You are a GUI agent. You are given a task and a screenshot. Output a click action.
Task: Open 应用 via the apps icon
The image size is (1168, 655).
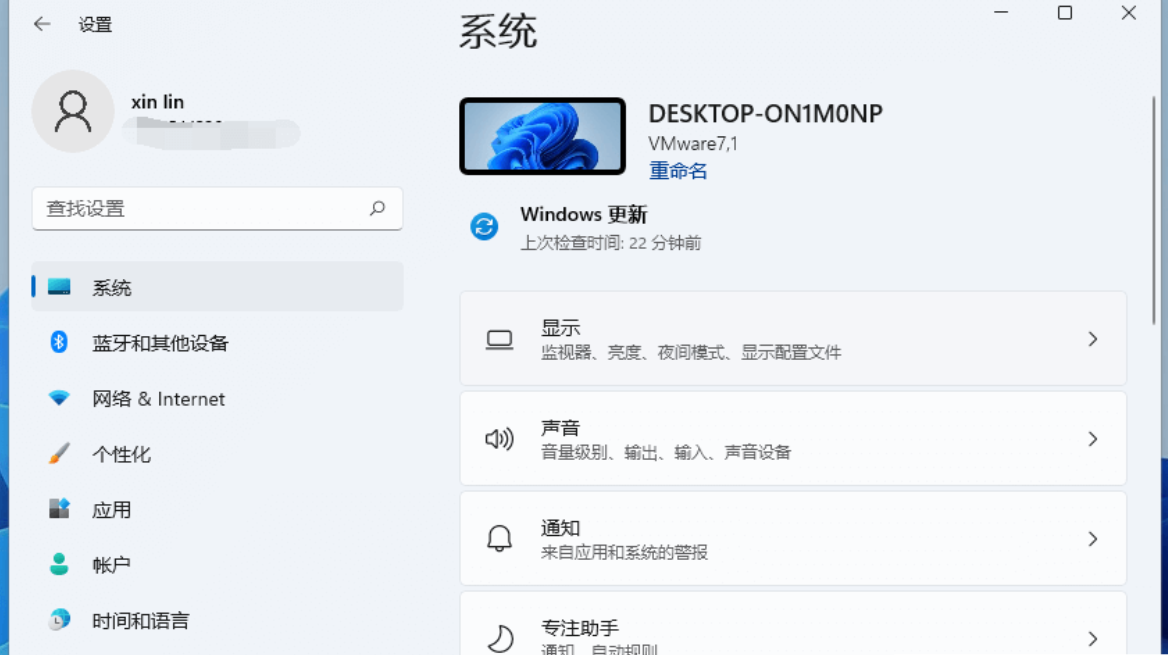(x=59, y=509)
